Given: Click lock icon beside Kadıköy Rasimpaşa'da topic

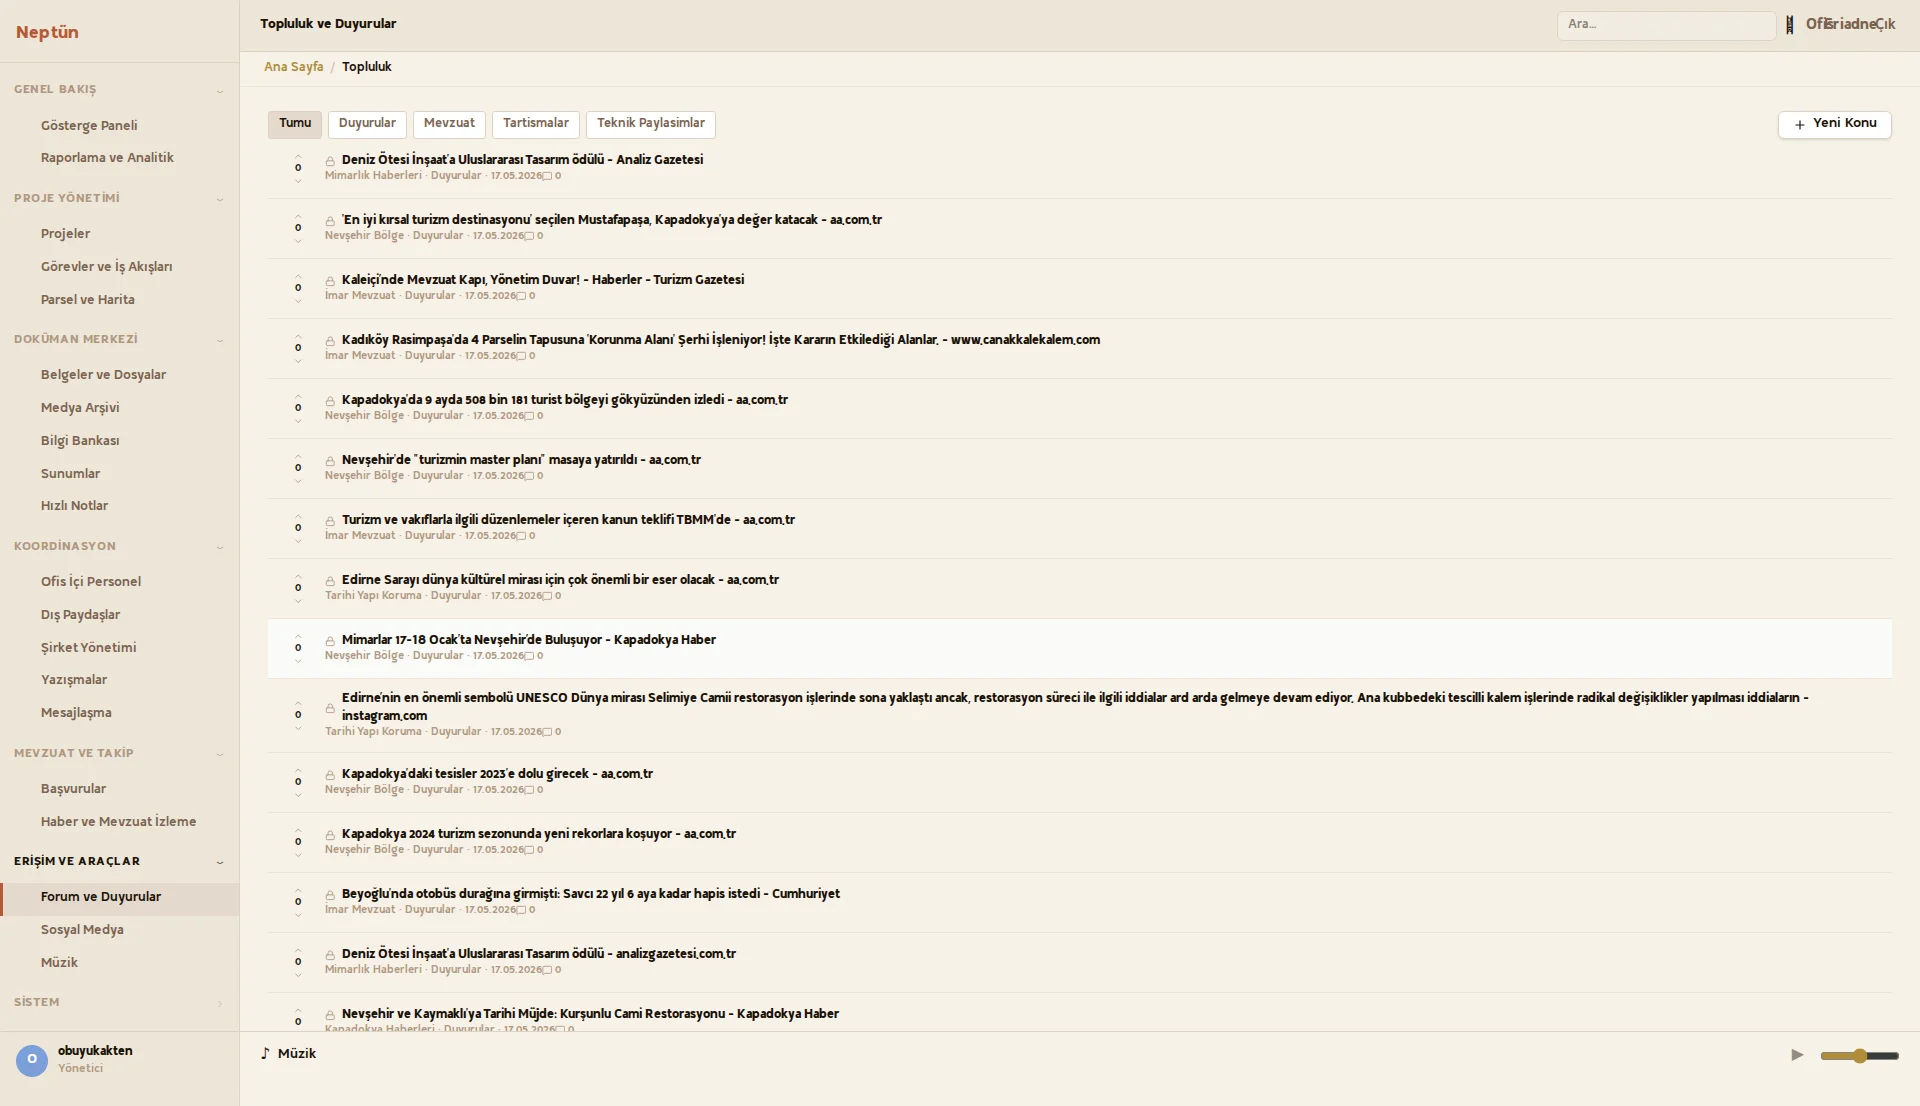Looking at the screenshot, I should click(x=330, y=341).
